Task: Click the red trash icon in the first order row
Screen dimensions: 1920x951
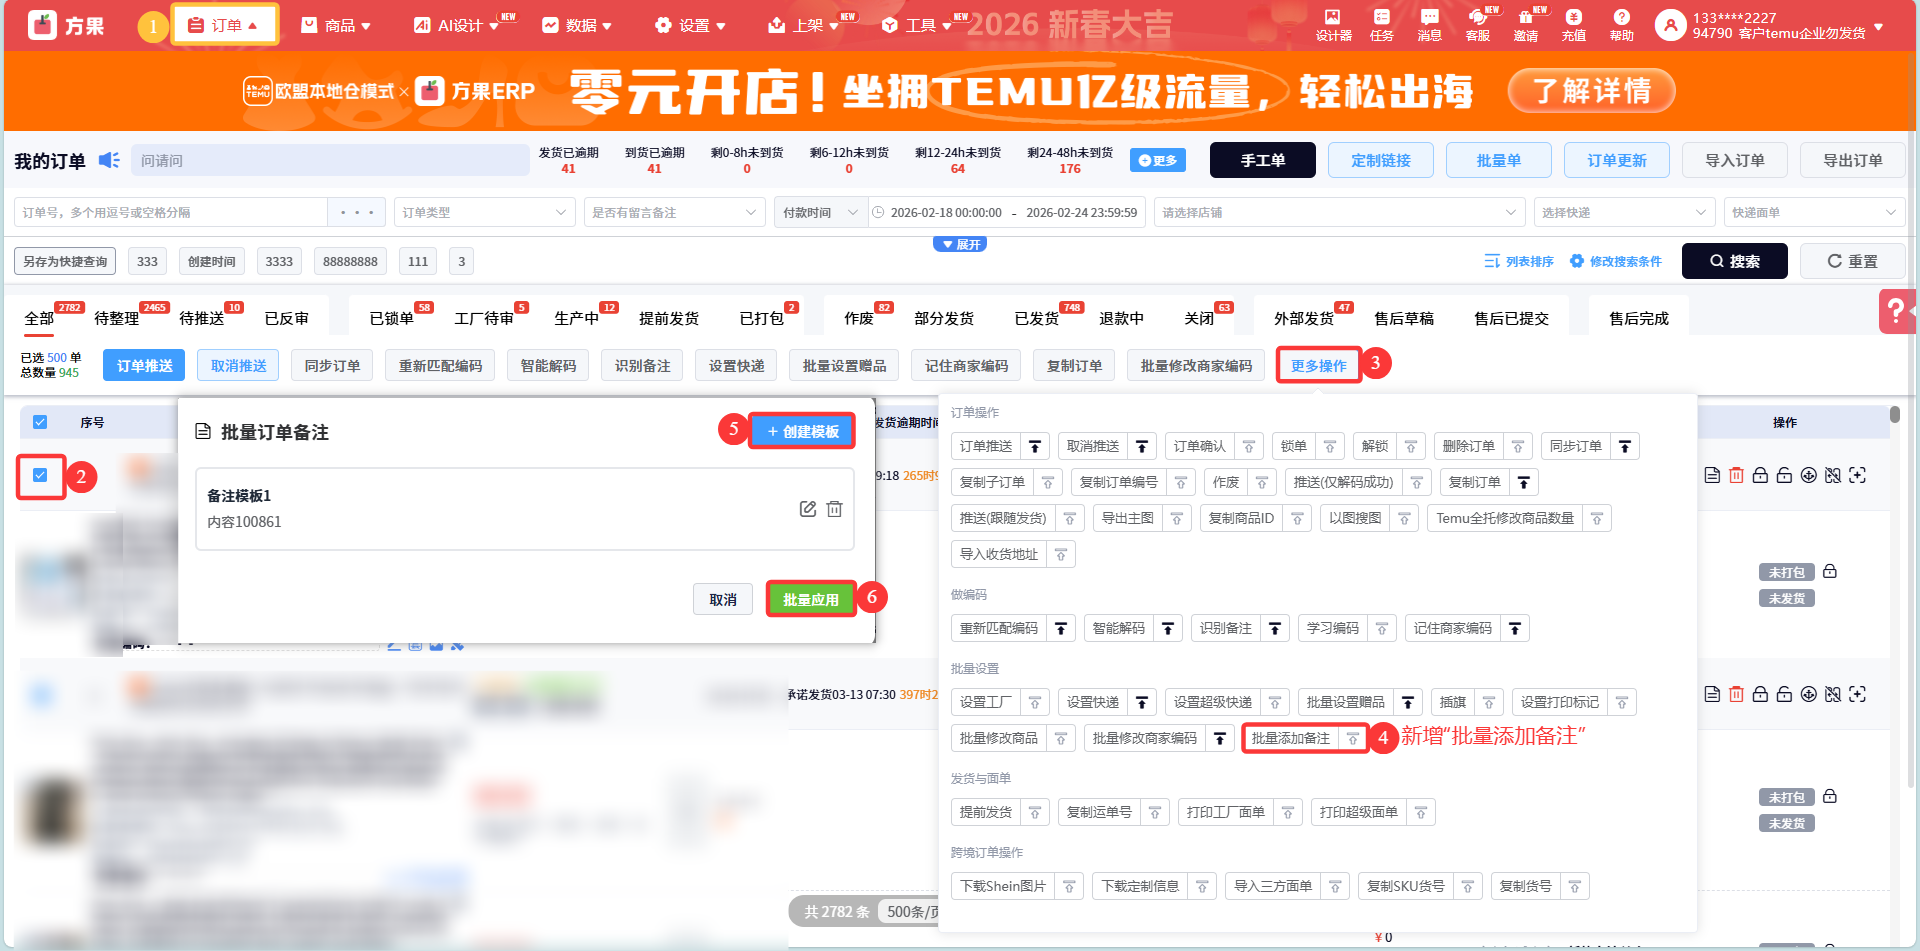Action: pos(1736,475)
